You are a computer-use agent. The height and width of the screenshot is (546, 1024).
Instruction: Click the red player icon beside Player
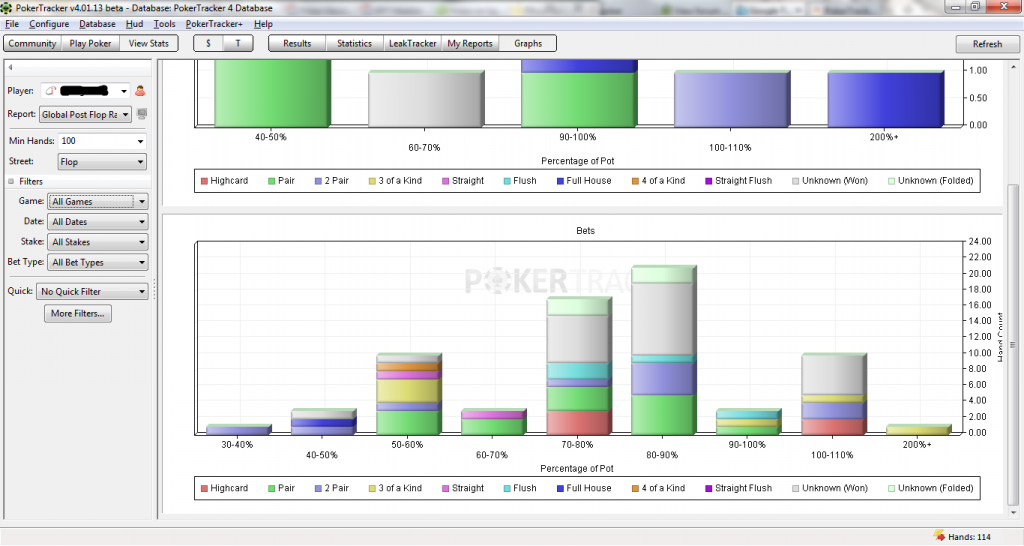pos(140,91)
